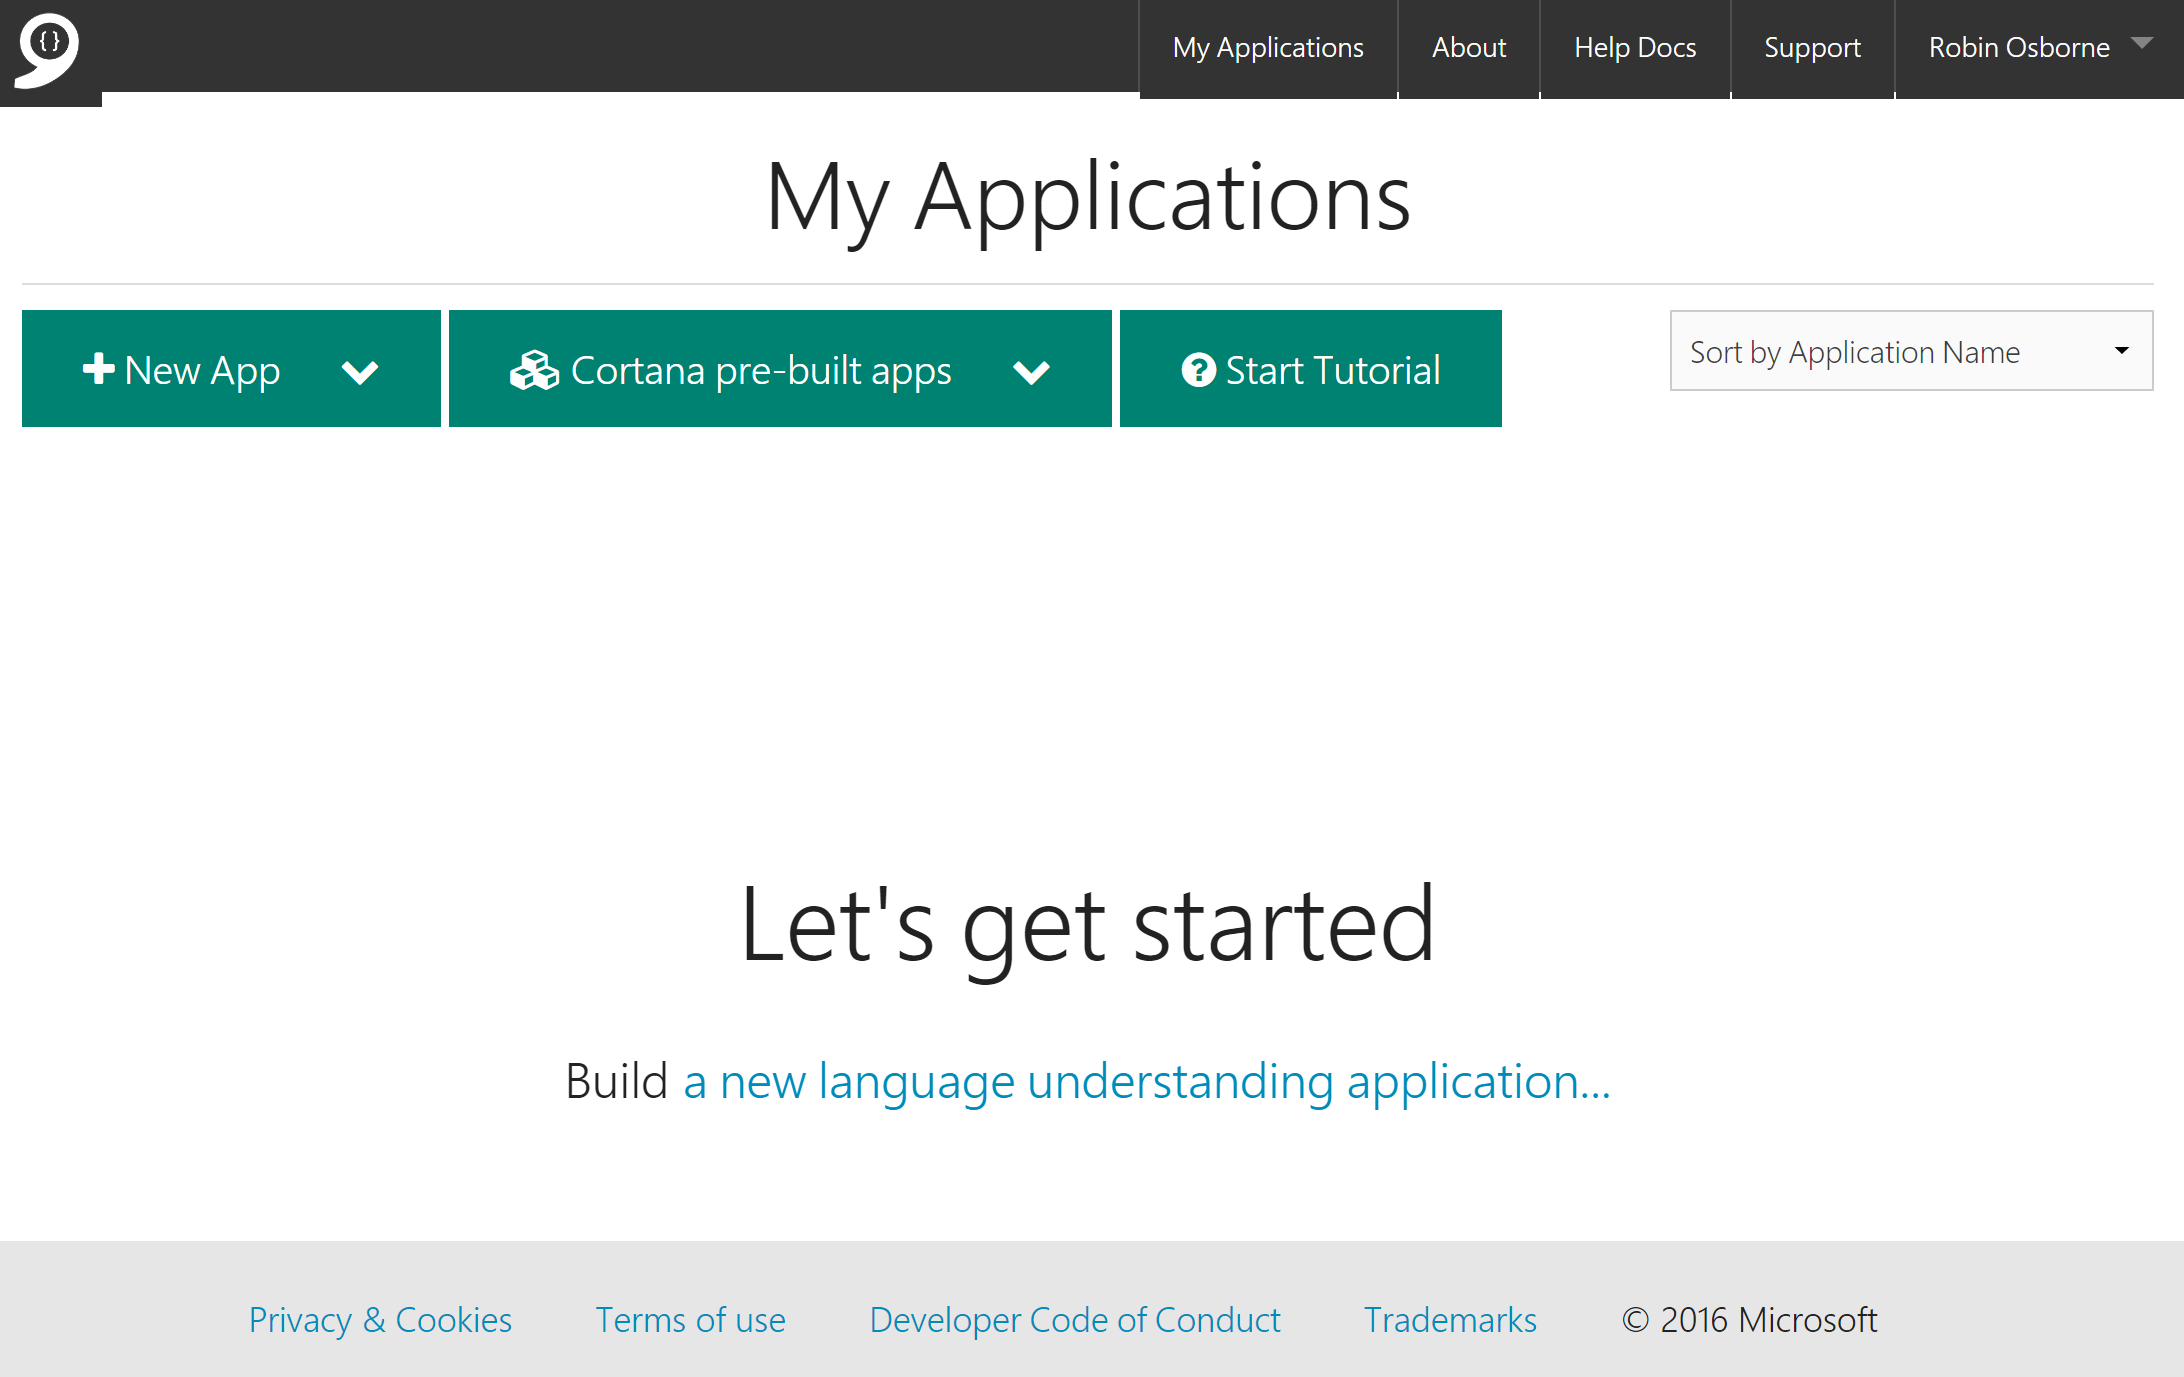The image size is (2184, 1377).
Task: Follow the new language understanding application link
Action: [x=1147, y=1082]
